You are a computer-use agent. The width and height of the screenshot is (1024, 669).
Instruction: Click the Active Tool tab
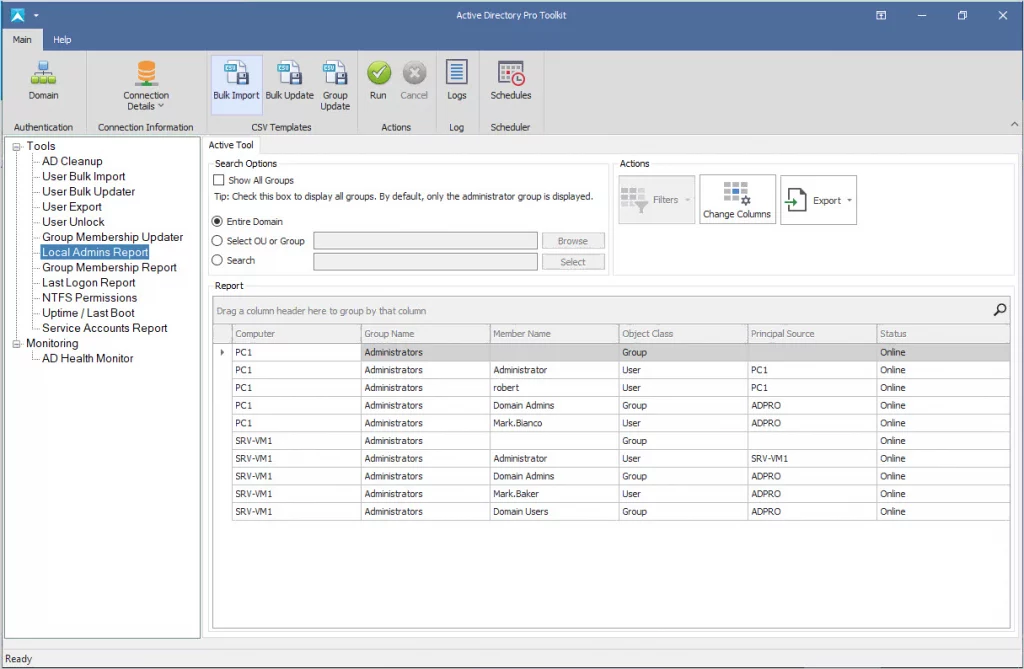point(231,145)
